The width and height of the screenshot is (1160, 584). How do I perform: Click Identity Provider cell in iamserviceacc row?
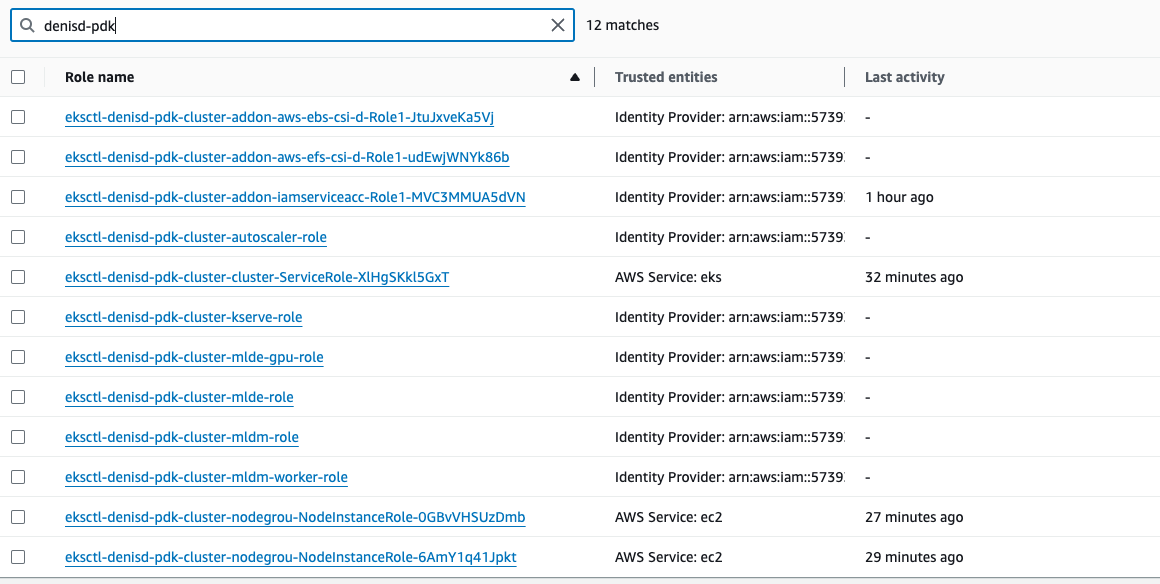(729, 197)
